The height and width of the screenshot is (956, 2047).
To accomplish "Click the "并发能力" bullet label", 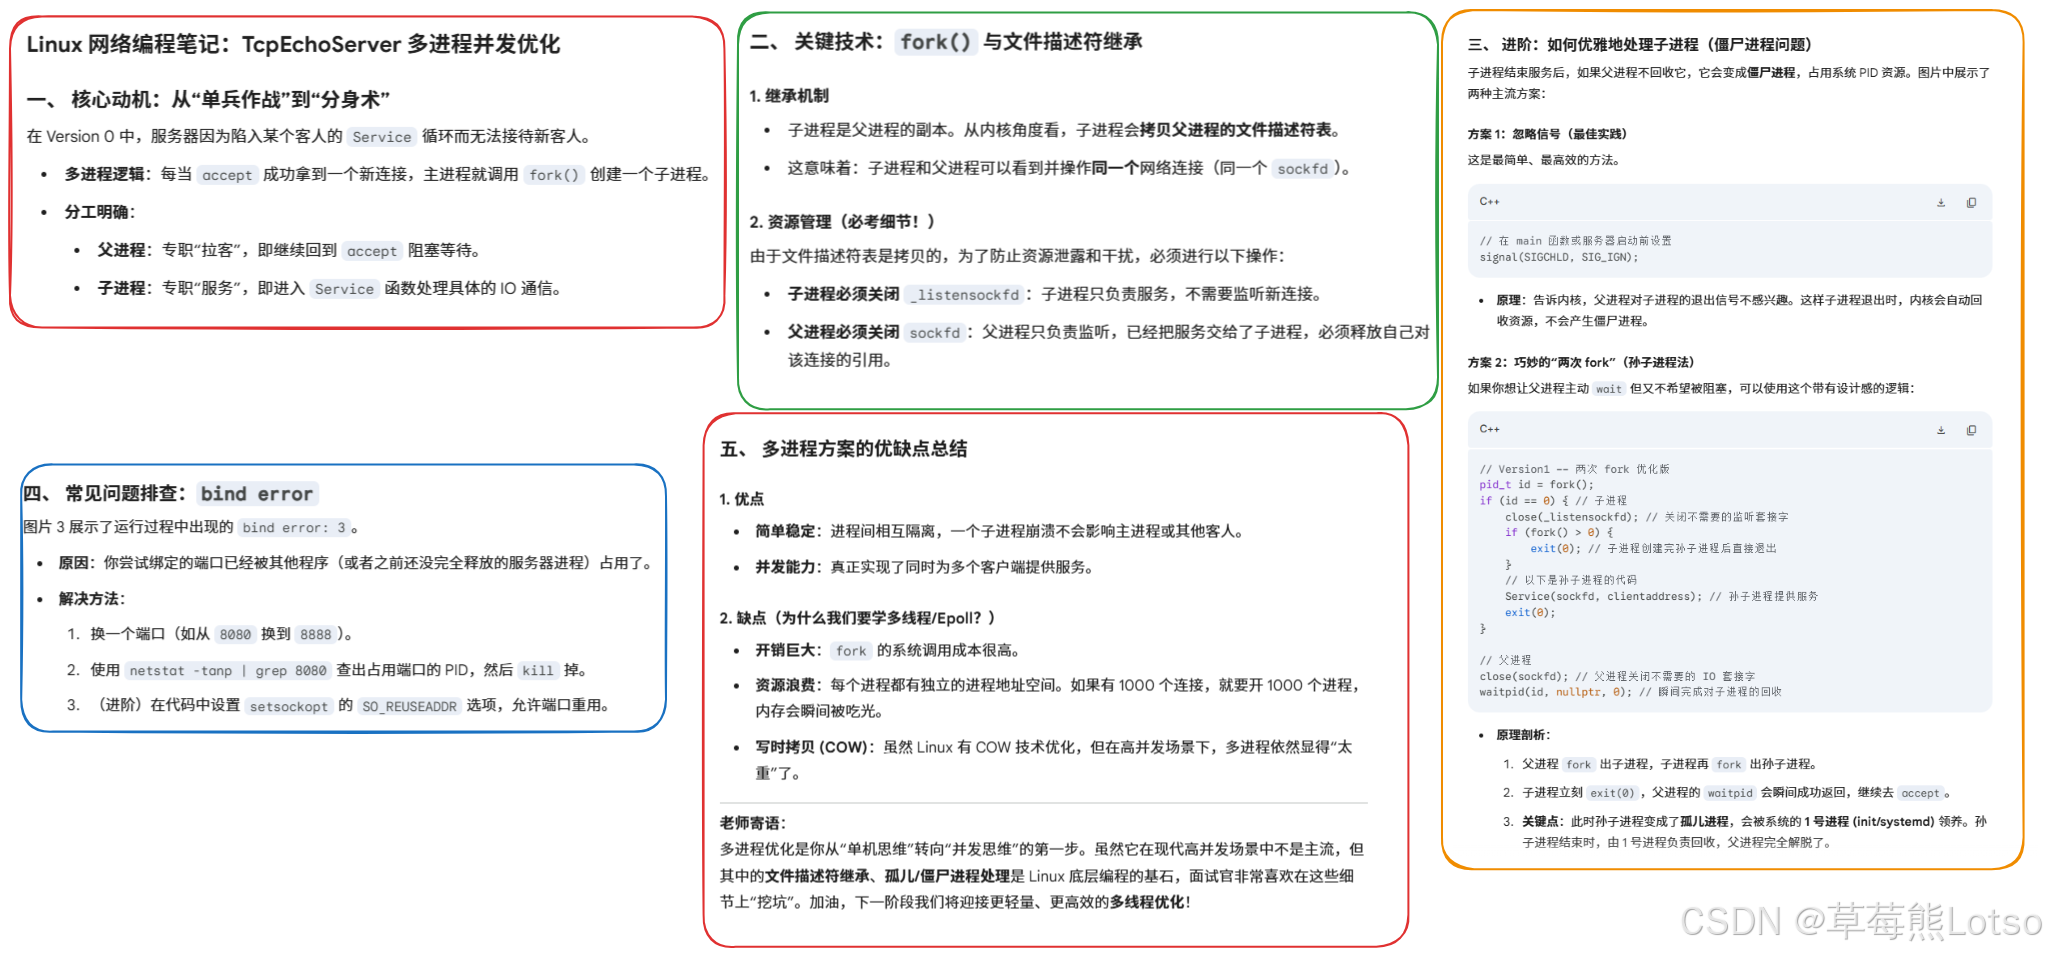I will [x=787, y=568].
